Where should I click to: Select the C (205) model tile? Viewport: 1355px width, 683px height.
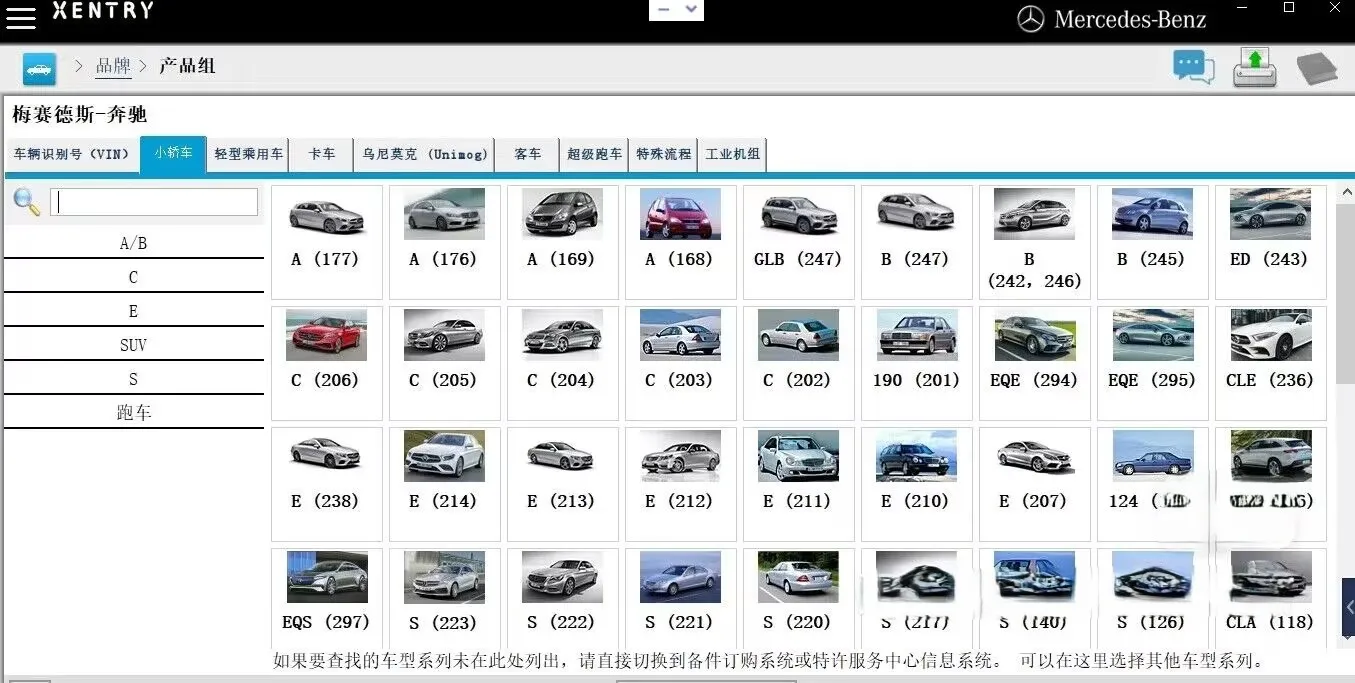point(445,363)
